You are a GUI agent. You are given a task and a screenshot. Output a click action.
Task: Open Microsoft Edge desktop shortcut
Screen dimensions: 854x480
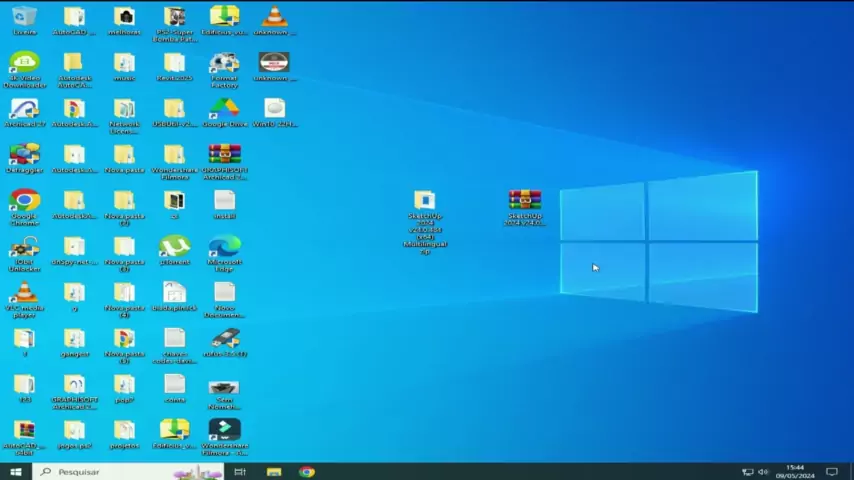(x=224, y=246)
